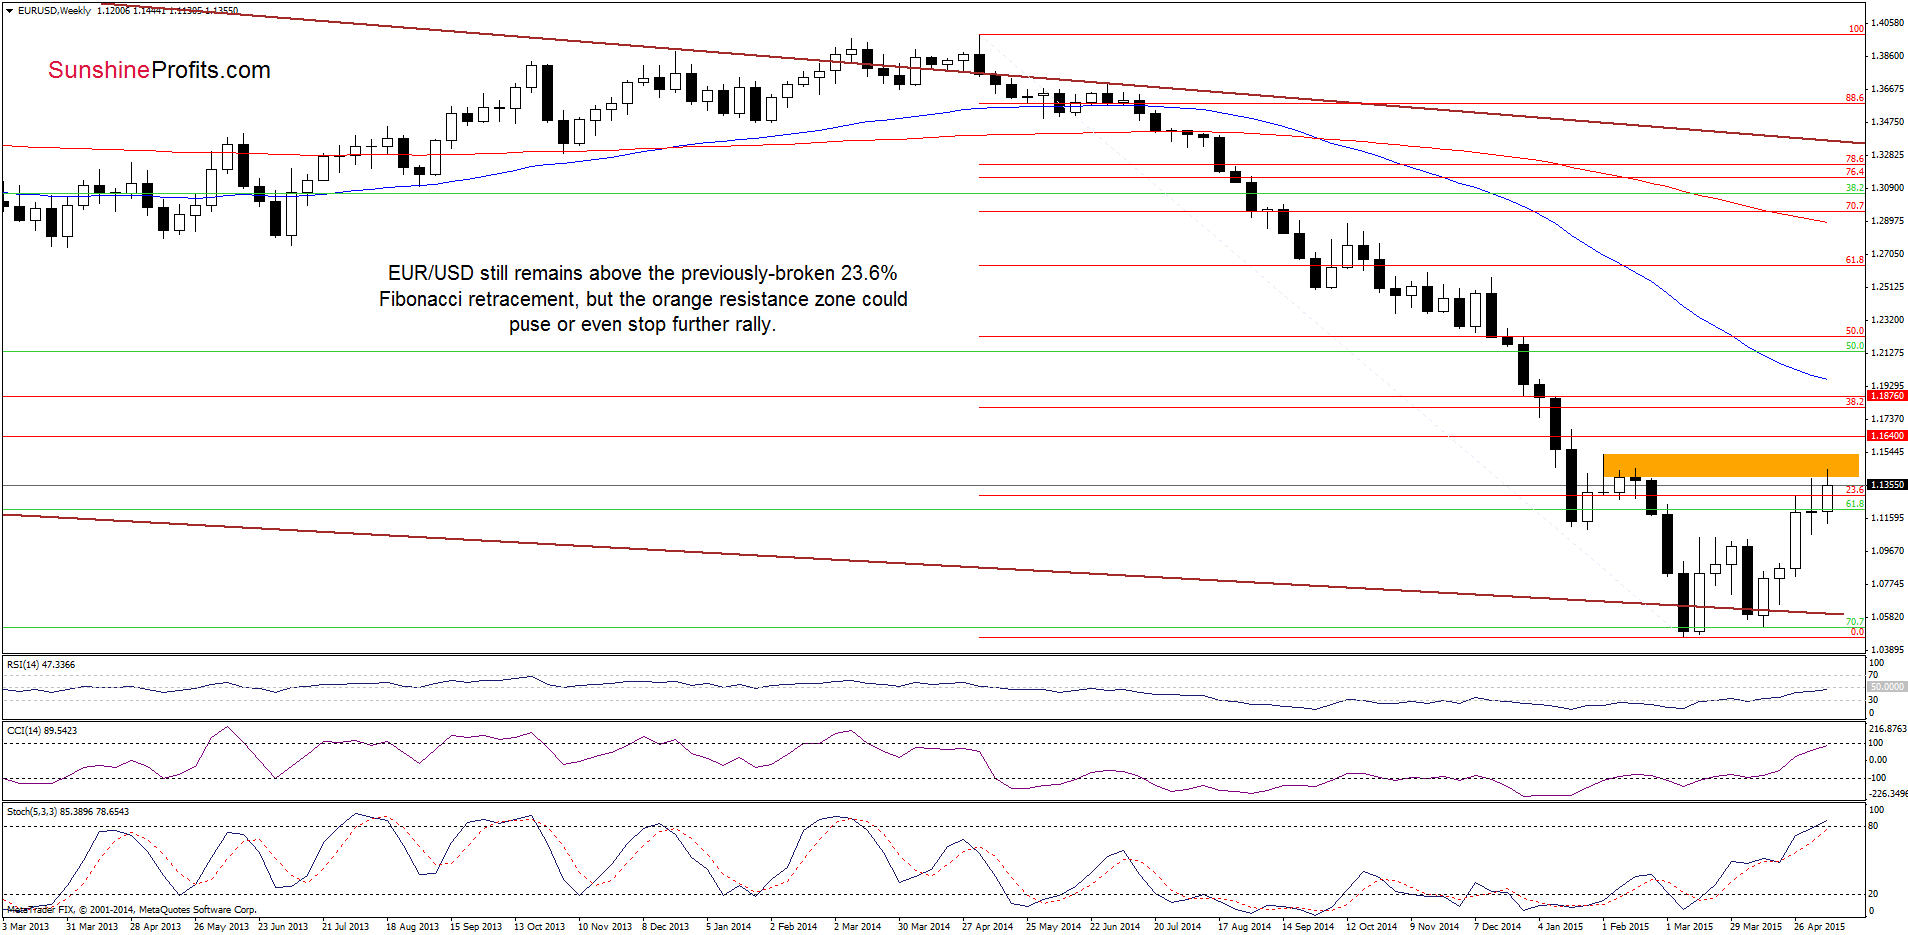Viewport: 1908px width, 935px height.
Task: Click the orange resistance zone rectangle
Action: tap(1730, 465)
